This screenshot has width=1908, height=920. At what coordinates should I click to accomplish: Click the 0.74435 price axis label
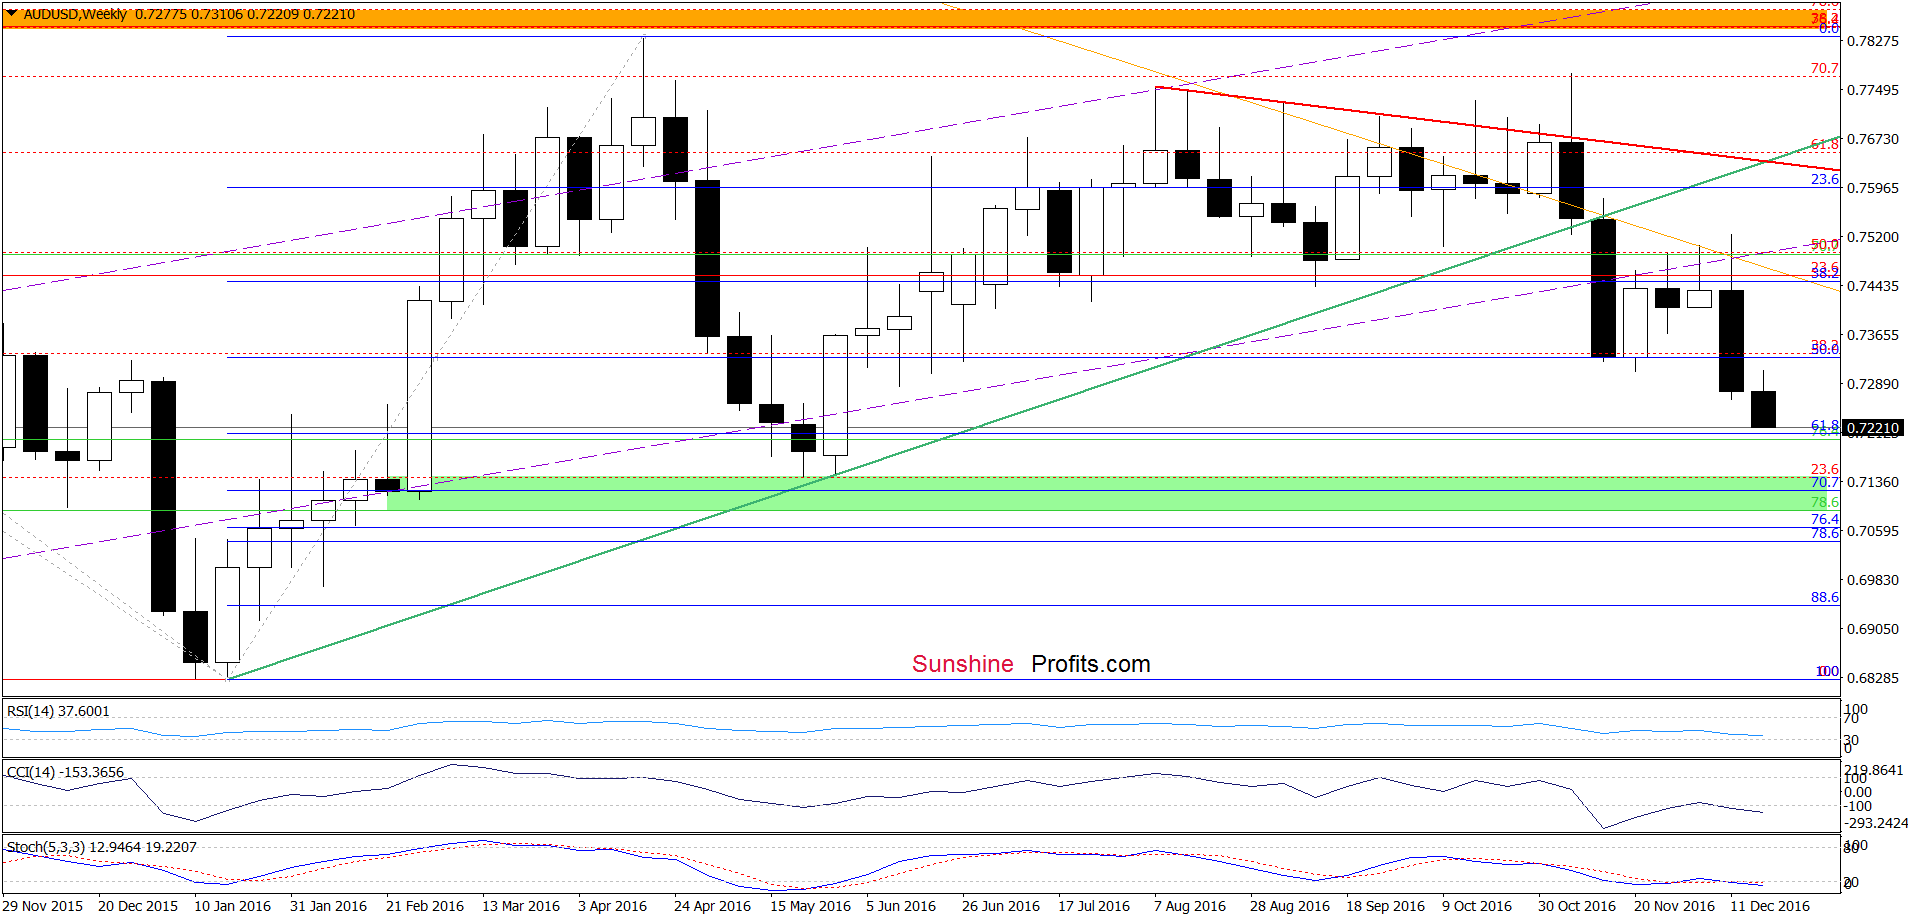click(x=1872, y=286)
